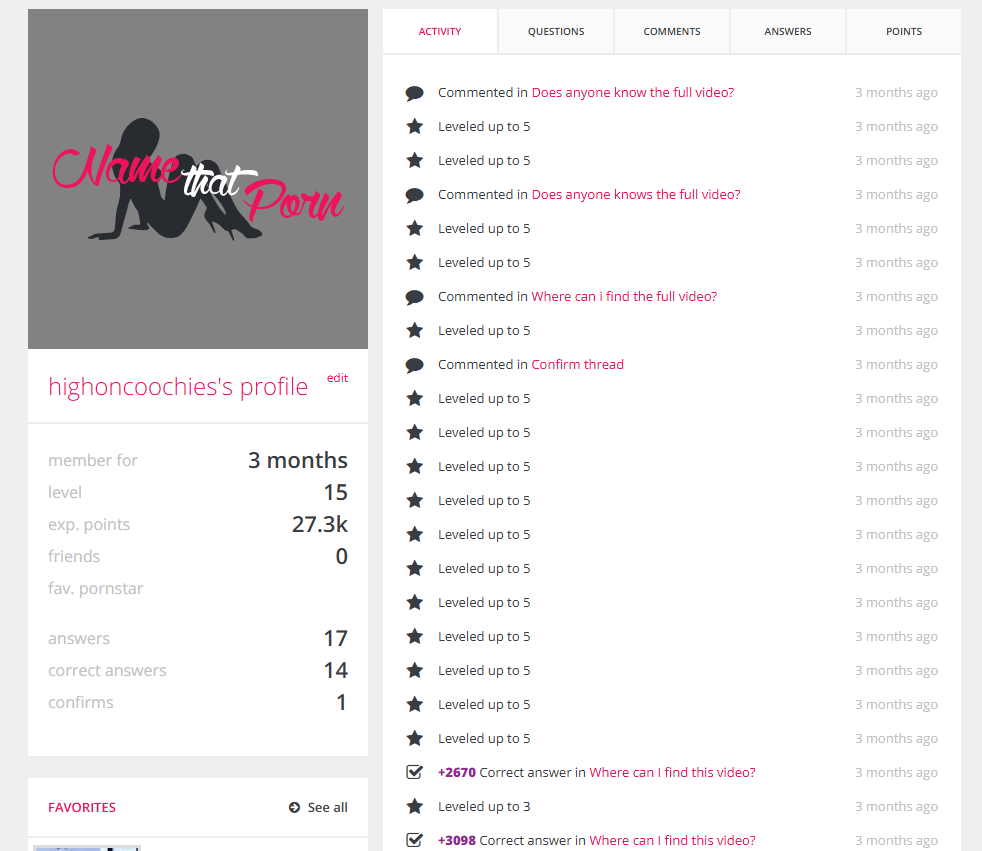This screenshot has width=982, height=851.
Task: Click the 'edit' profile link
Action: click(338, 378)
